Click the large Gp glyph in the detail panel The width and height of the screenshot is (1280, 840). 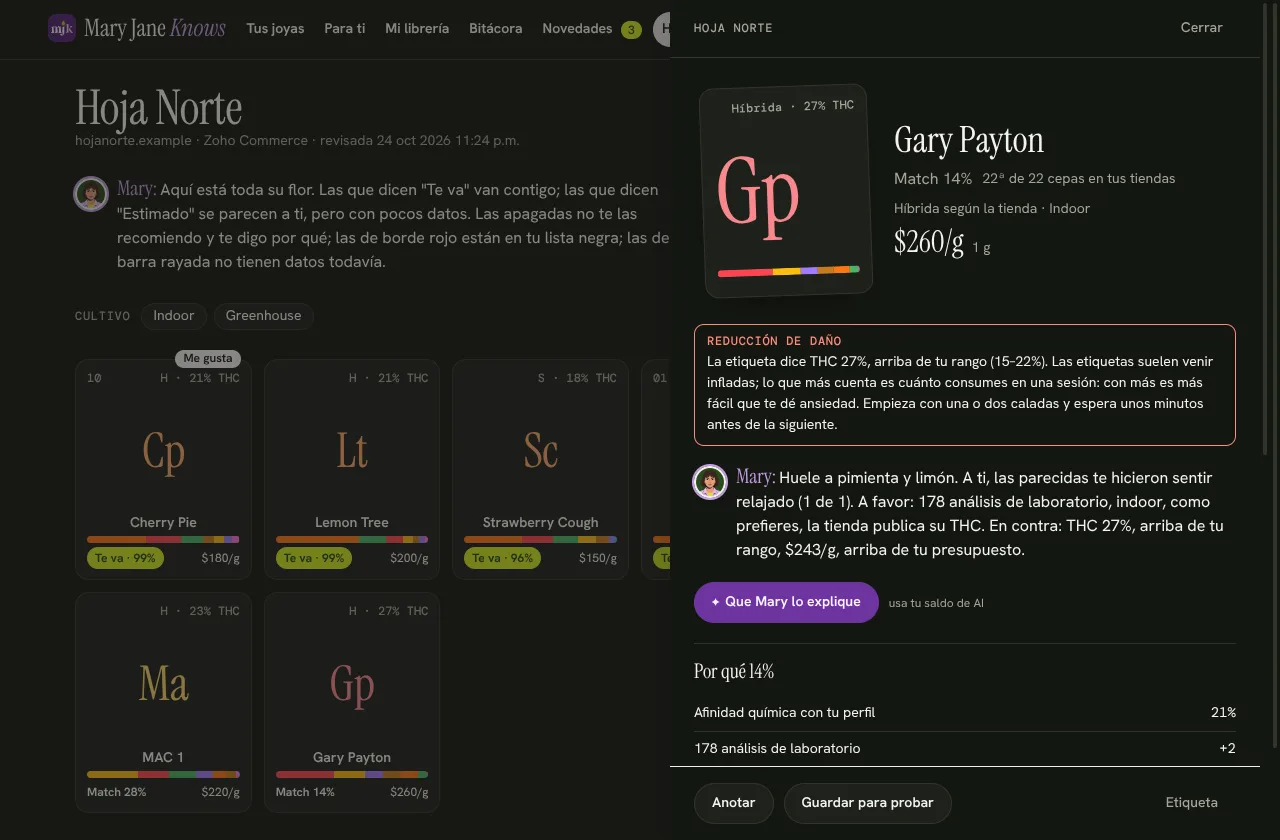758,195
